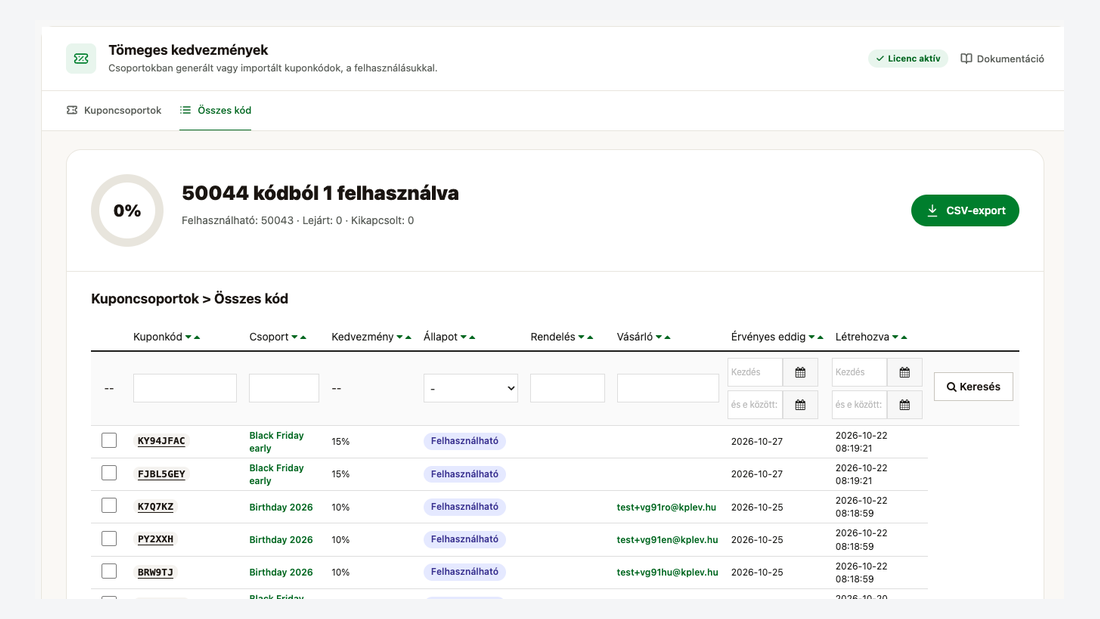Open calendar for Érvényes eddig start date
This screenshot has width=1100, height=619.
[800, 373]
